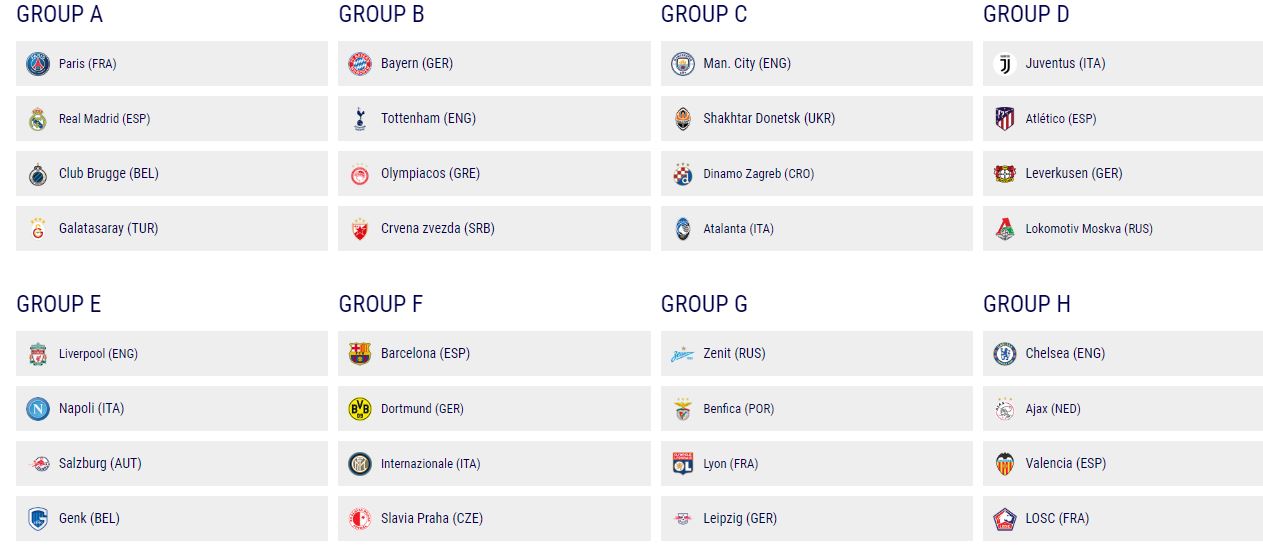
Task: Click the Borussia Dortmund BVB logo
Action: 359,409
